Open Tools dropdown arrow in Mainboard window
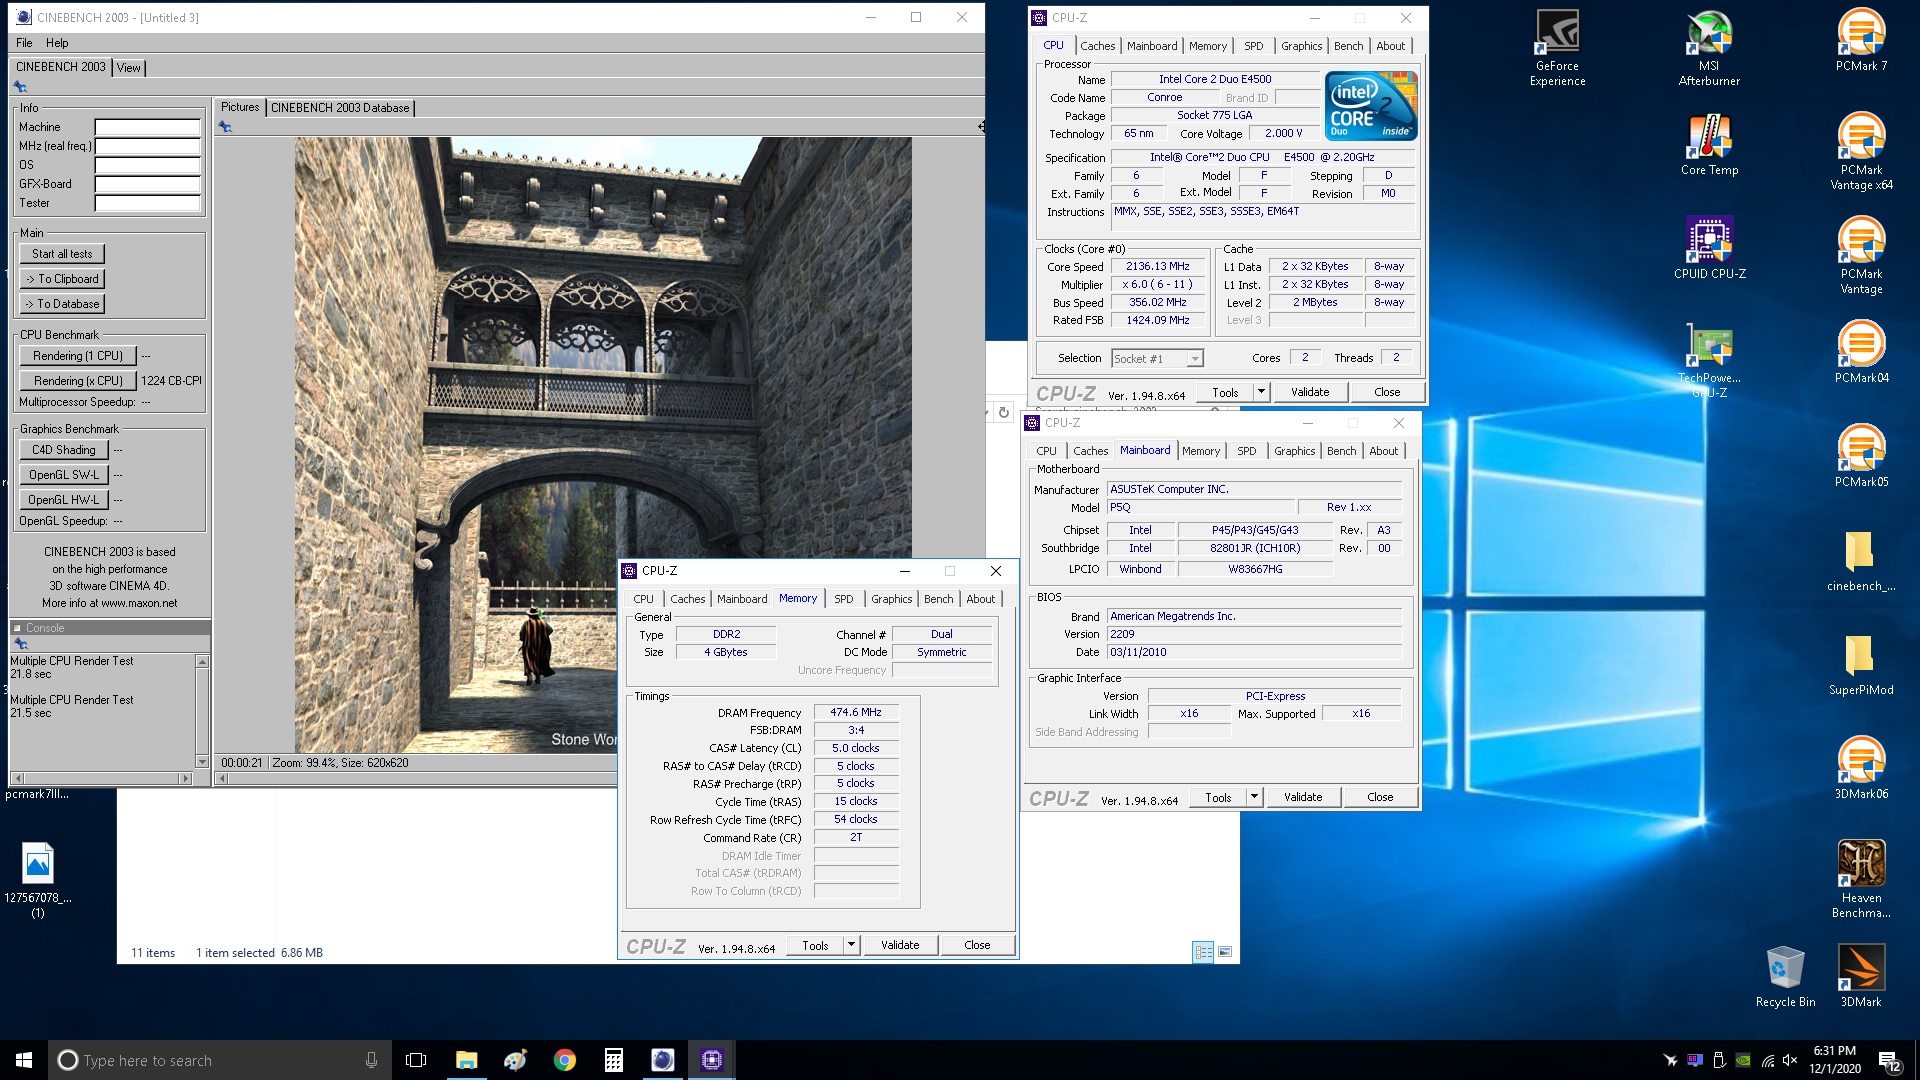This screenshot has width=1920, height=1080. pos(1254,797)
